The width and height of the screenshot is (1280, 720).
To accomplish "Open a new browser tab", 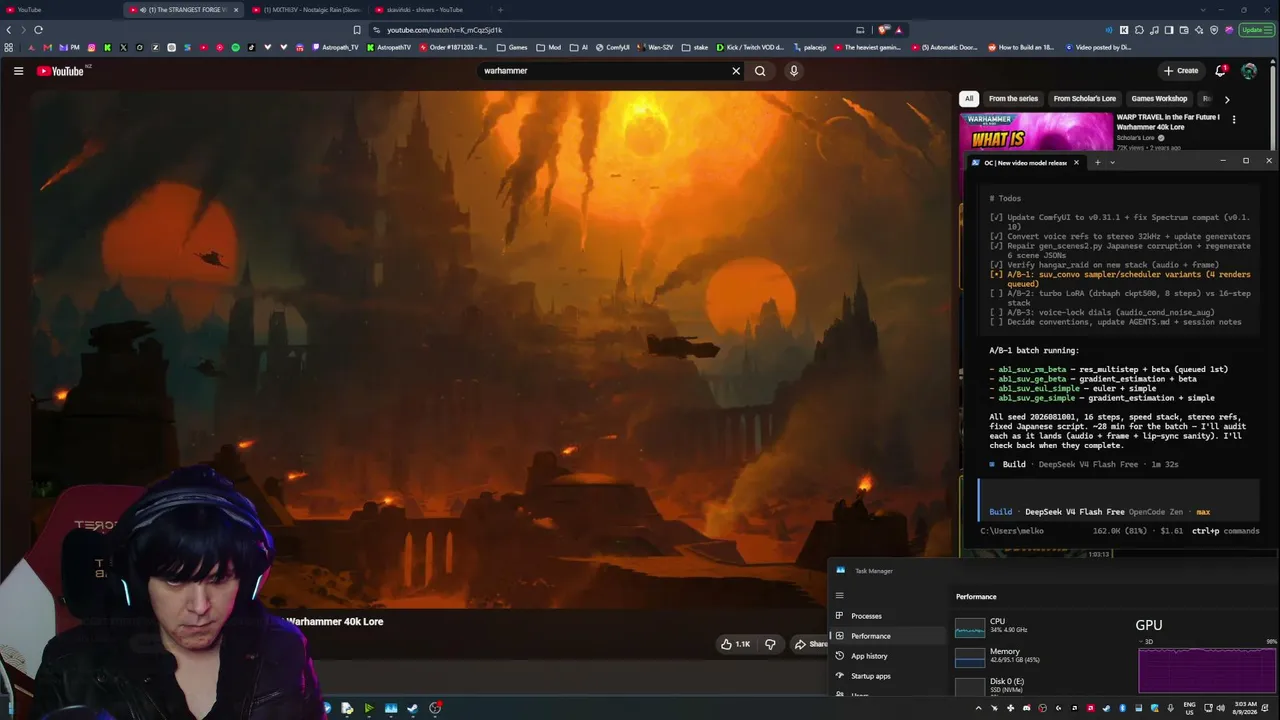I will [x=500, y=10].
